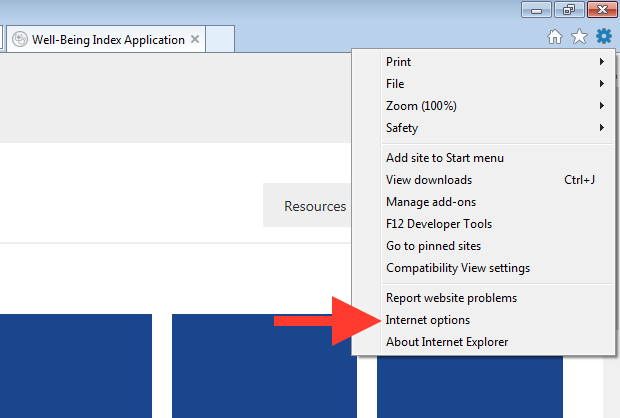The height and width of the screenshot is (418, 620).
Task: Restore down the browser window
Action: [x=569, y=9]
